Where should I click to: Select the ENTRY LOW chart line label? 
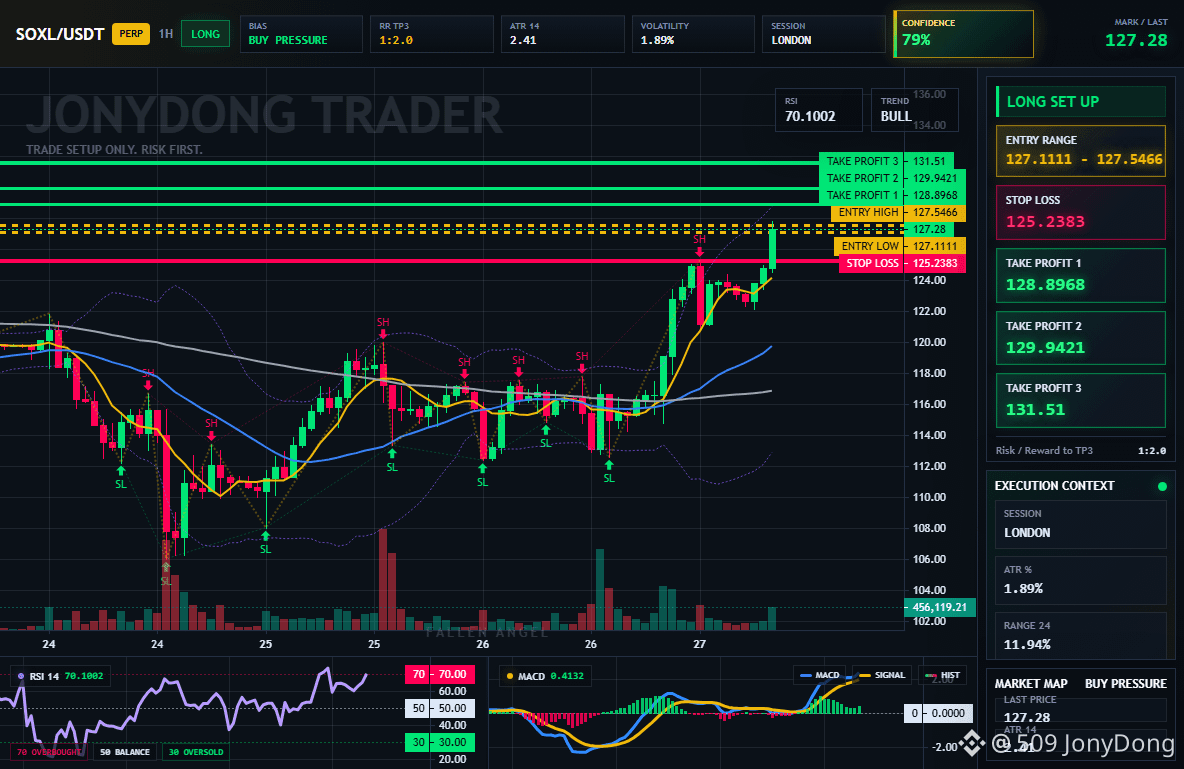click(868, 246)
